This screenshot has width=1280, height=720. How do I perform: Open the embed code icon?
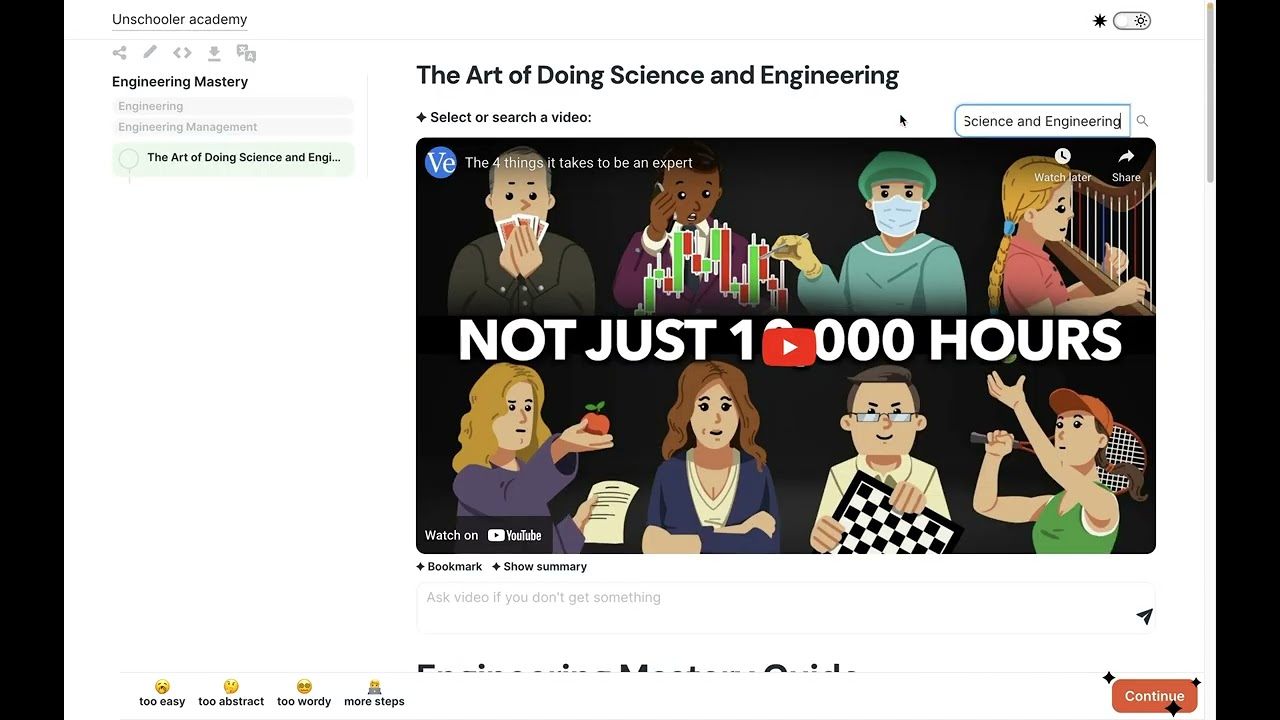(182, 53)
